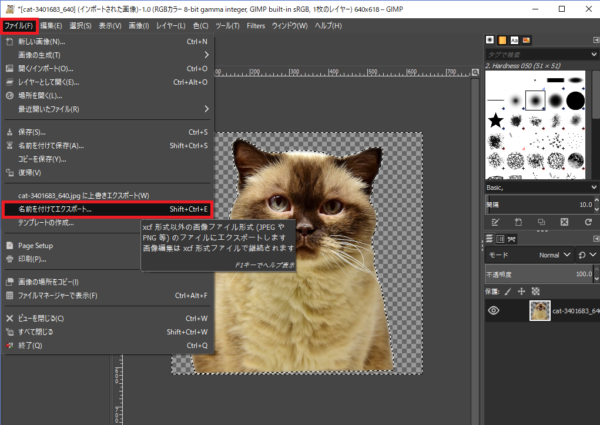Click the cat layer thumbnail
The width and height of the screenshot is (600, 425).
(x=540, y=311)
